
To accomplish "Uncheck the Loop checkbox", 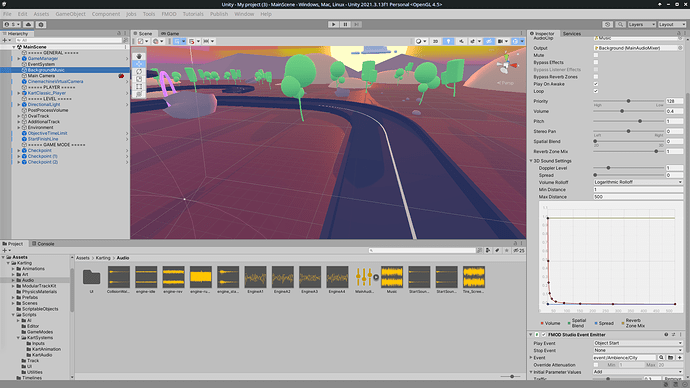I will 596,92.
